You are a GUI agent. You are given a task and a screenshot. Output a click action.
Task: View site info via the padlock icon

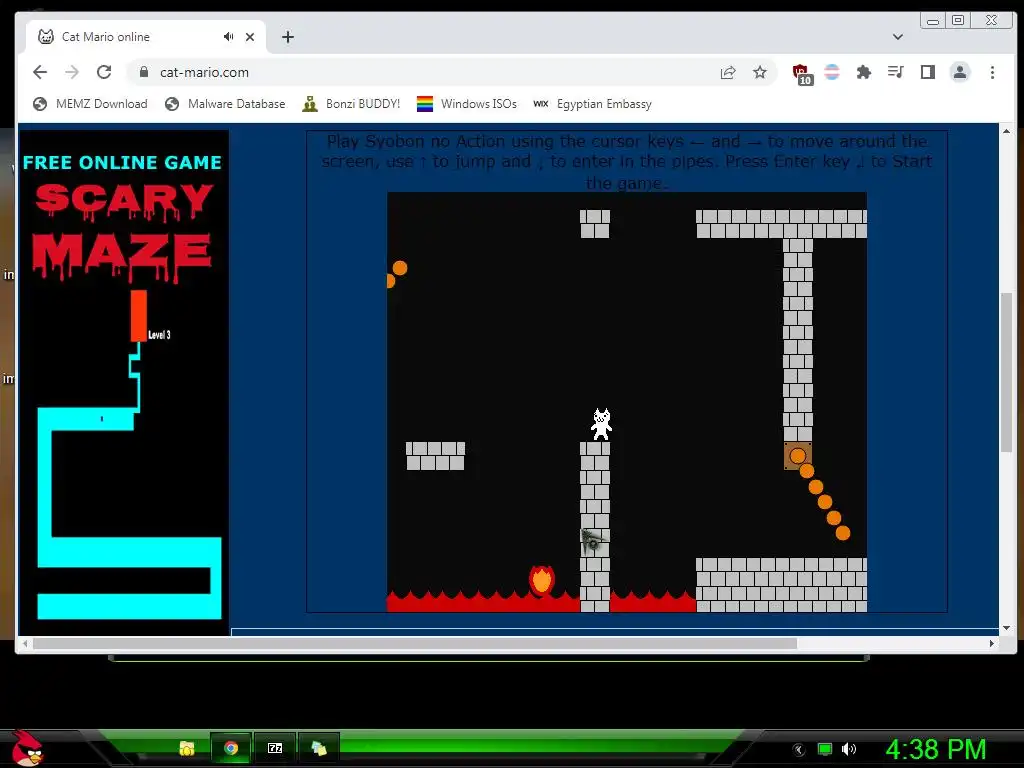(x=144, y=72)
